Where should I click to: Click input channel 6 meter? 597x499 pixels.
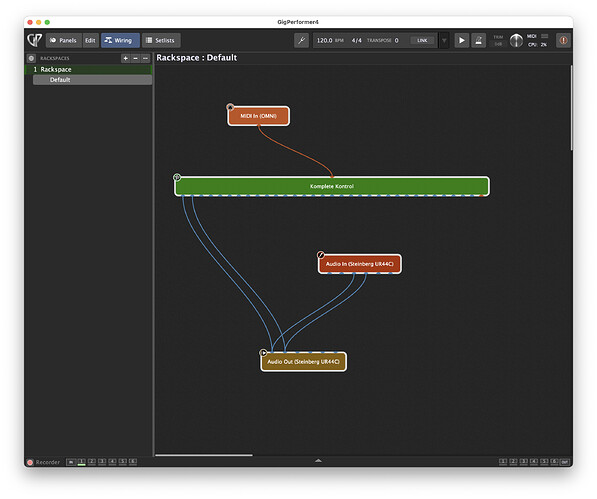[x=133, y=462]
